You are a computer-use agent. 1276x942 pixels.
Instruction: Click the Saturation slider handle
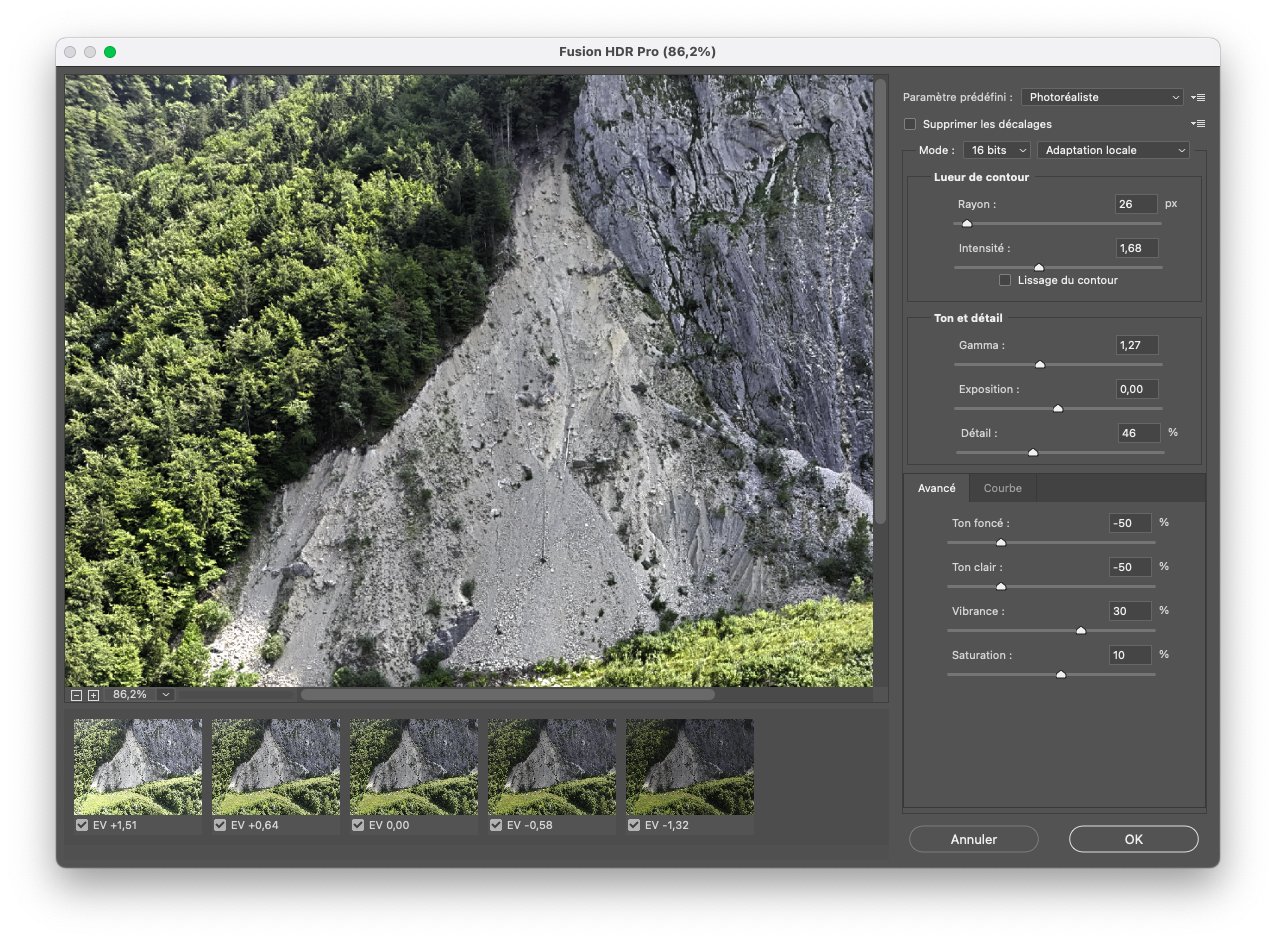tap(1061, 675)
